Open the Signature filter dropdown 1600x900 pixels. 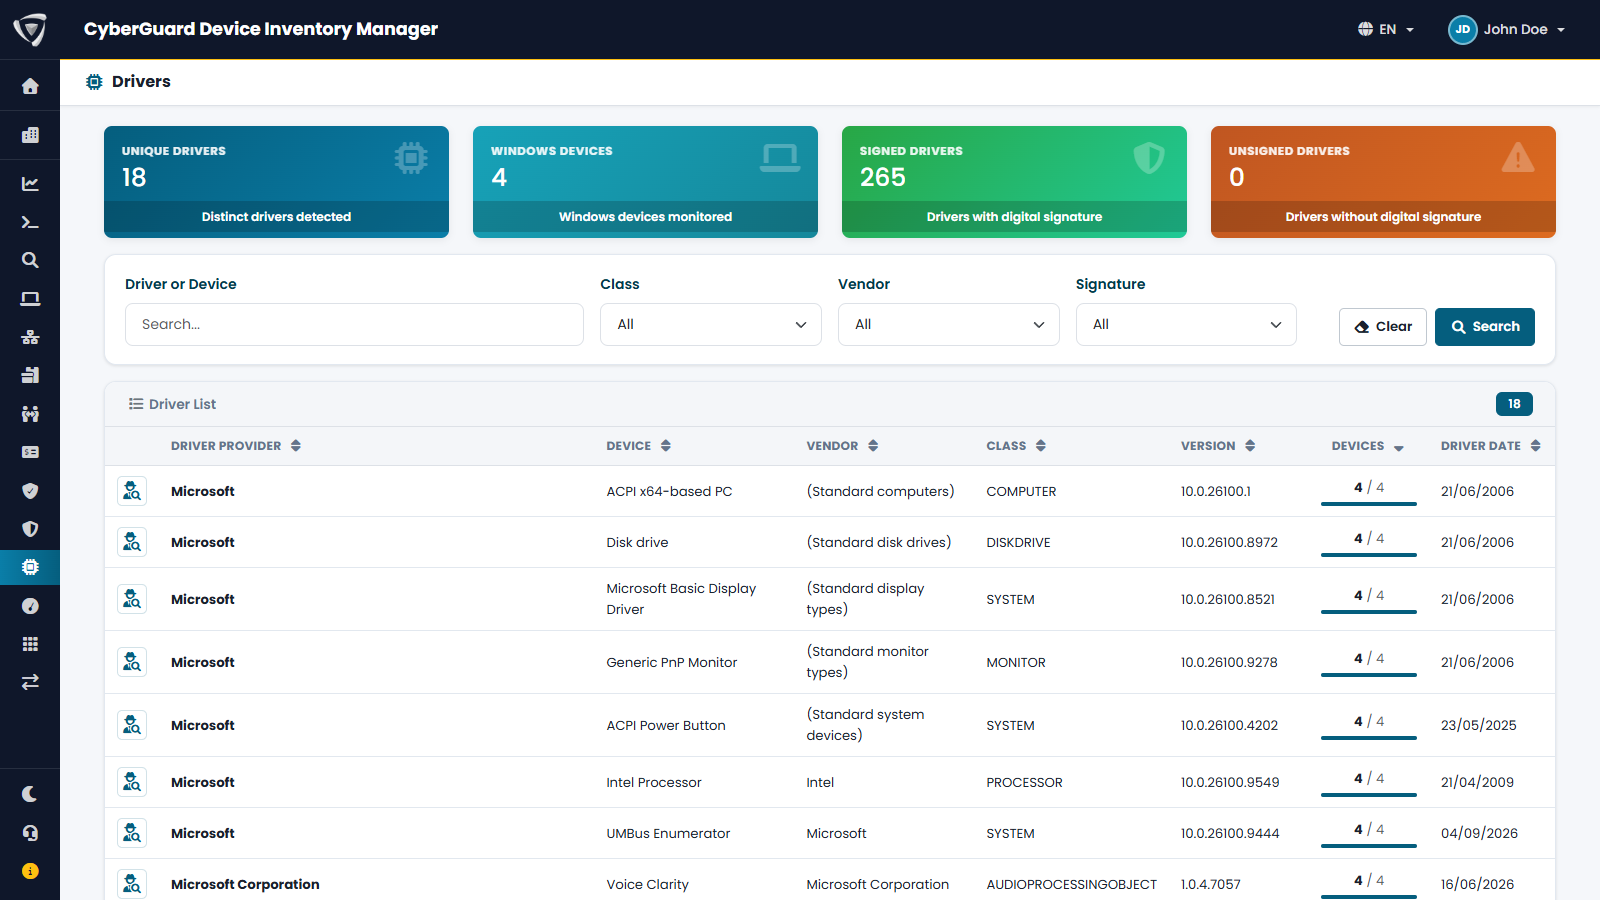click(x=1186, y=325)
